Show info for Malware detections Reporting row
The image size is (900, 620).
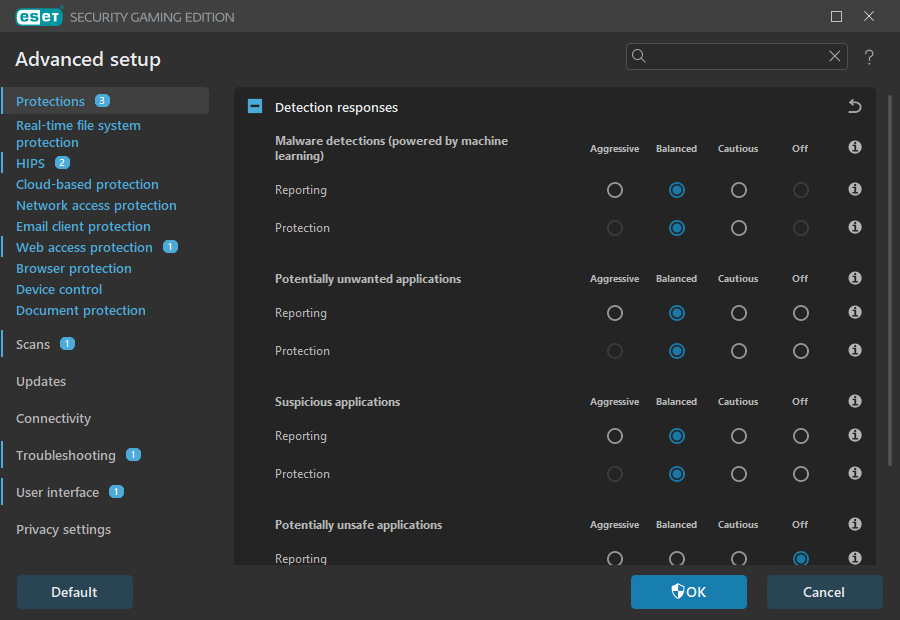pyautogui.click(x=855, y=189)
